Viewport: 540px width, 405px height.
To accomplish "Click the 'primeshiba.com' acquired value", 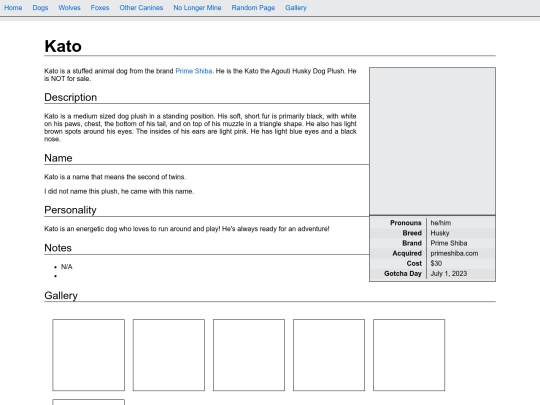I will 454,253.
